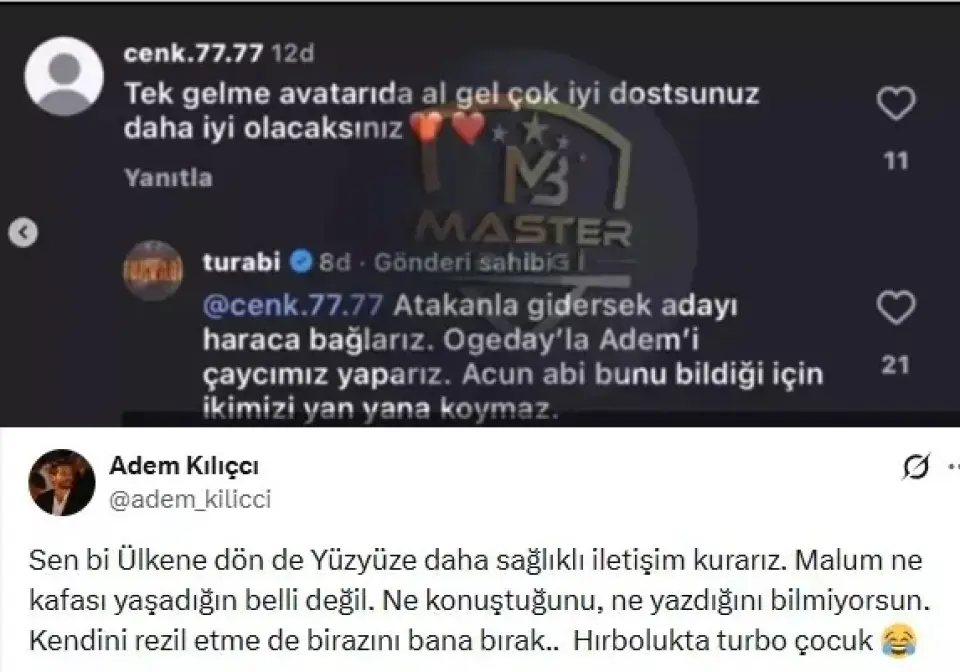The image size is (960, 672).
Task: Like turabi's reply with the heart icon
Action: tap(896, 307)
